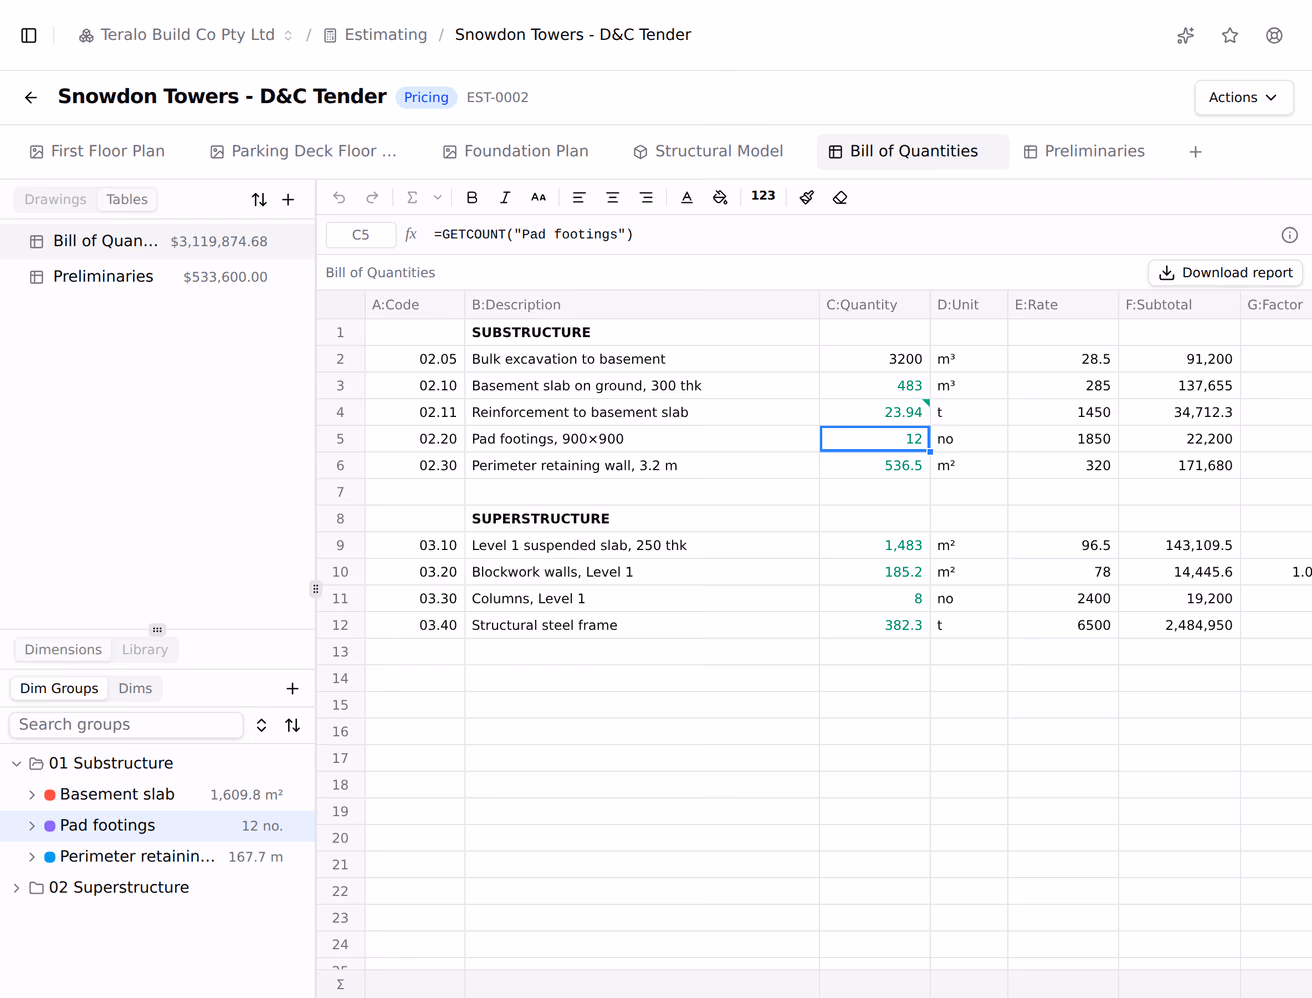Open the Preliminaries tab
This screenshot has height=998, width=1312.
coord(1084,151)
